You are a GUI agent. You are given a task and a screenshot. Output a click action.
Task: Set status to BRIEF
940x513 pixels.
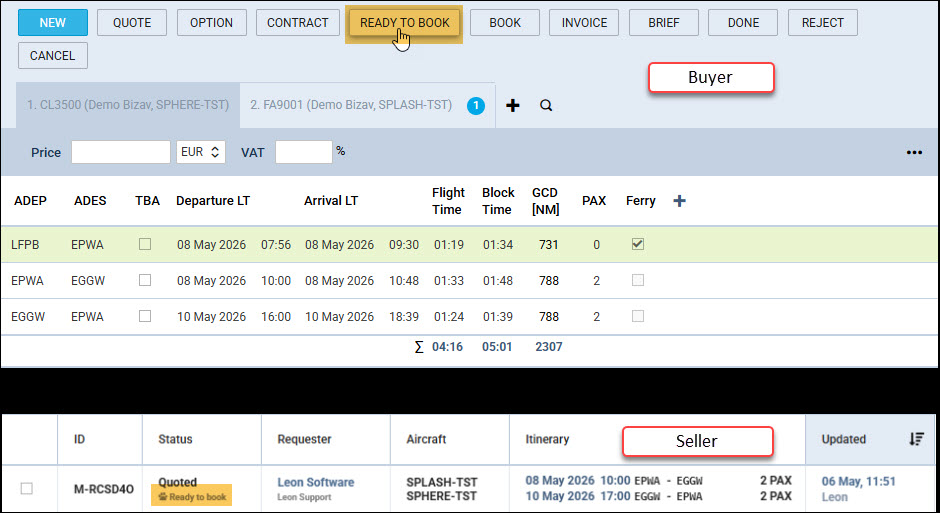pyautogui.click(x=664, y=23)
